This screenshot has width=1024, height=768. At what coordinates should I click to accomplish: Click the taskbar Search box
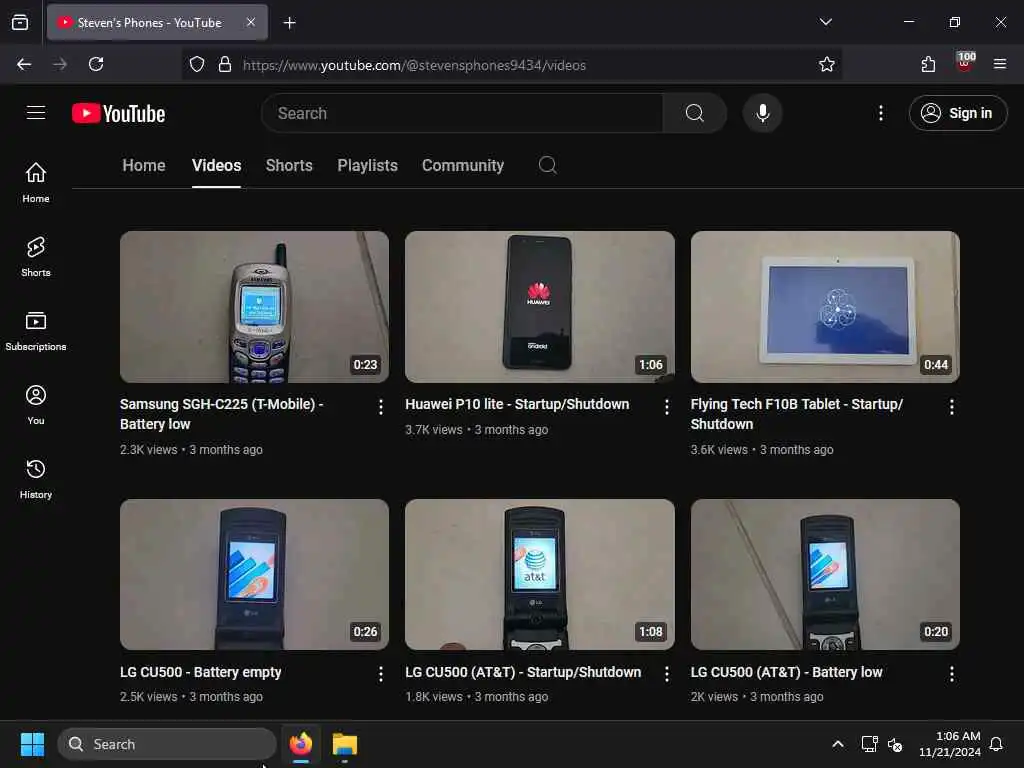[167, 744]
